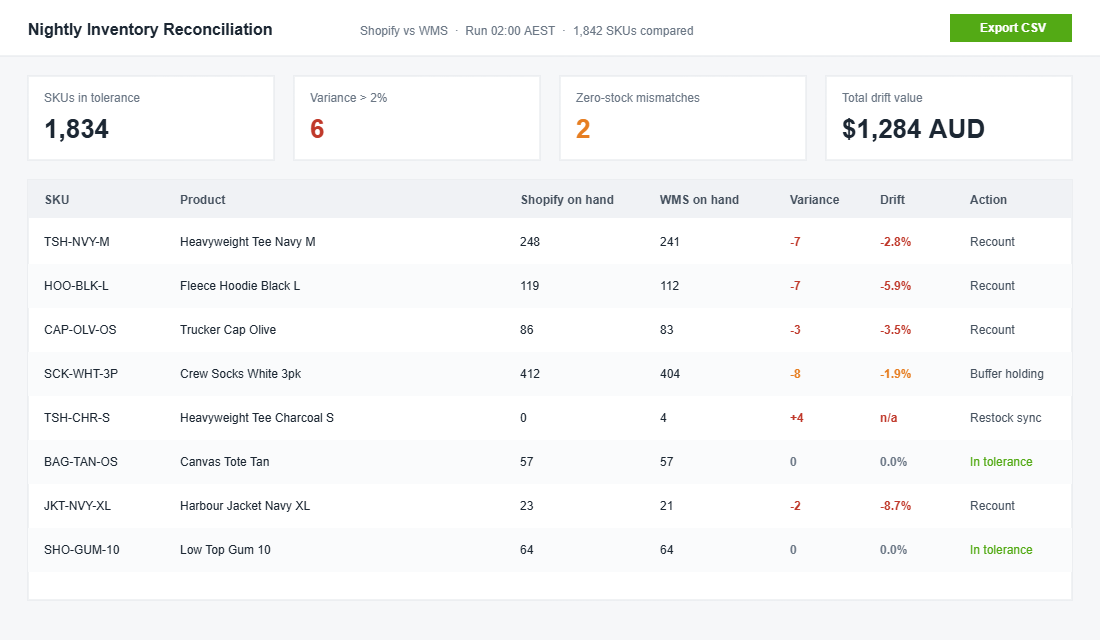Viewport: 1100px width, 640px height.
Task: Sort by the SKU column header
Action: (57, 199)
